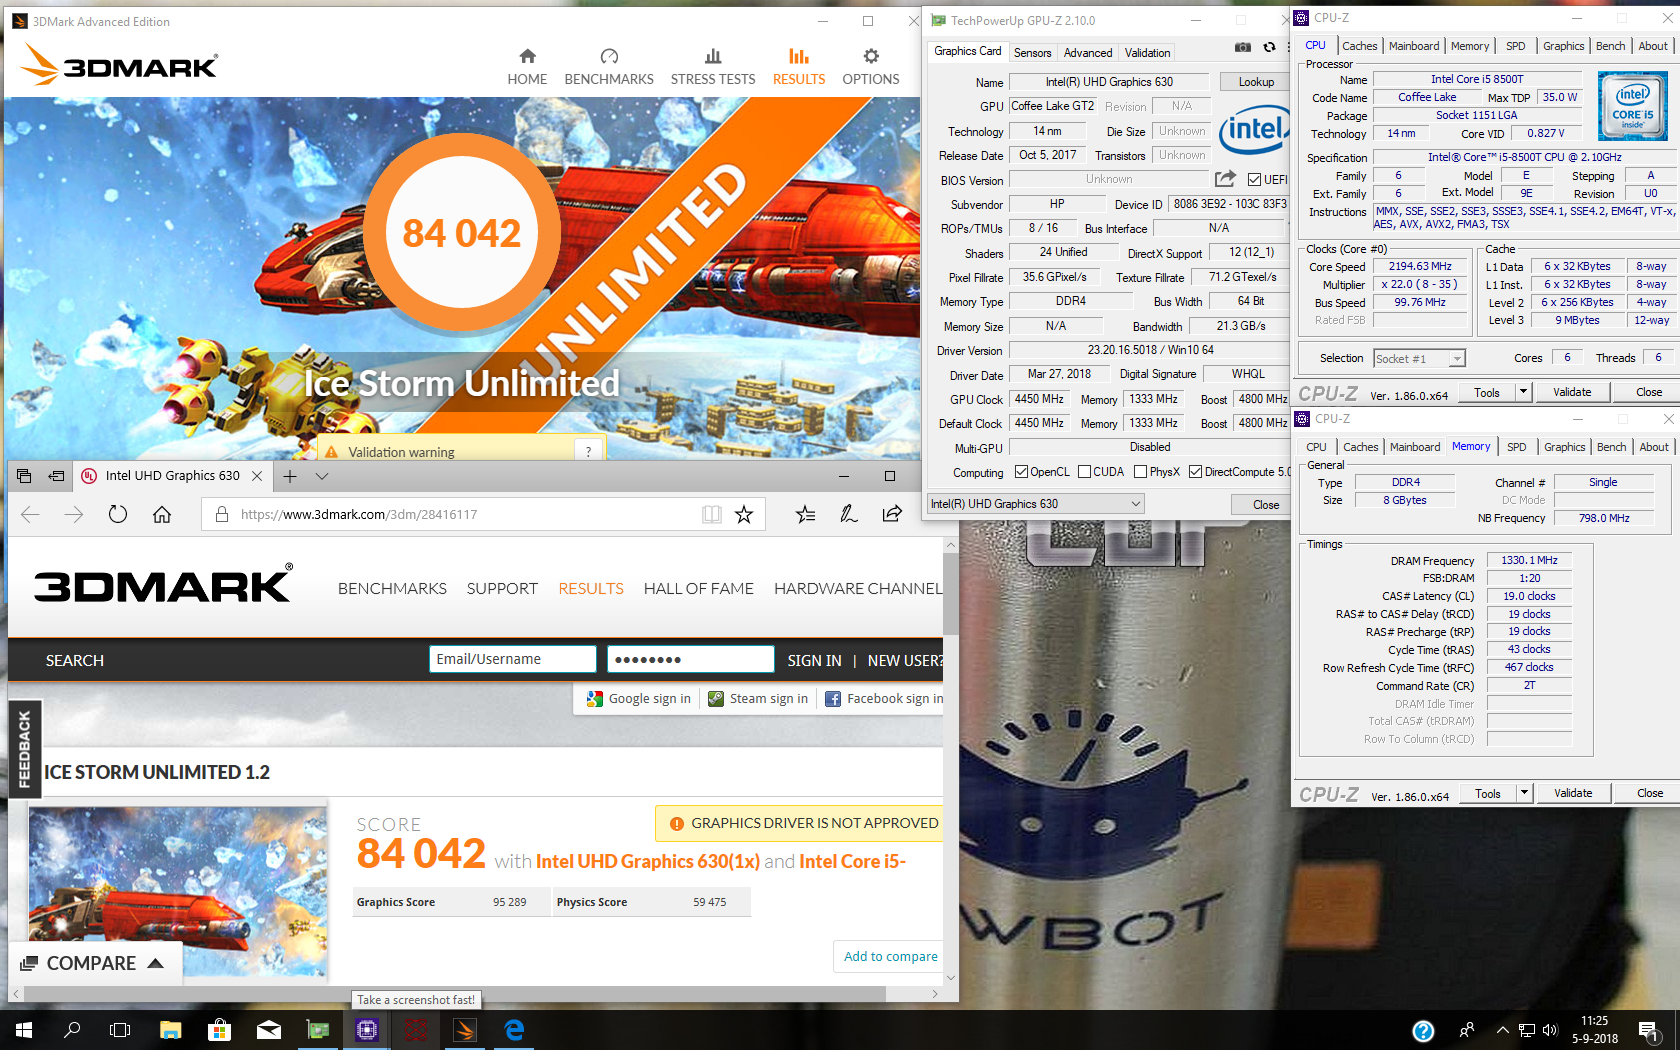Open the Bench tab in top CPU-Z window
This screenshot has height=1050, width=1680.
pos(1610,46)
